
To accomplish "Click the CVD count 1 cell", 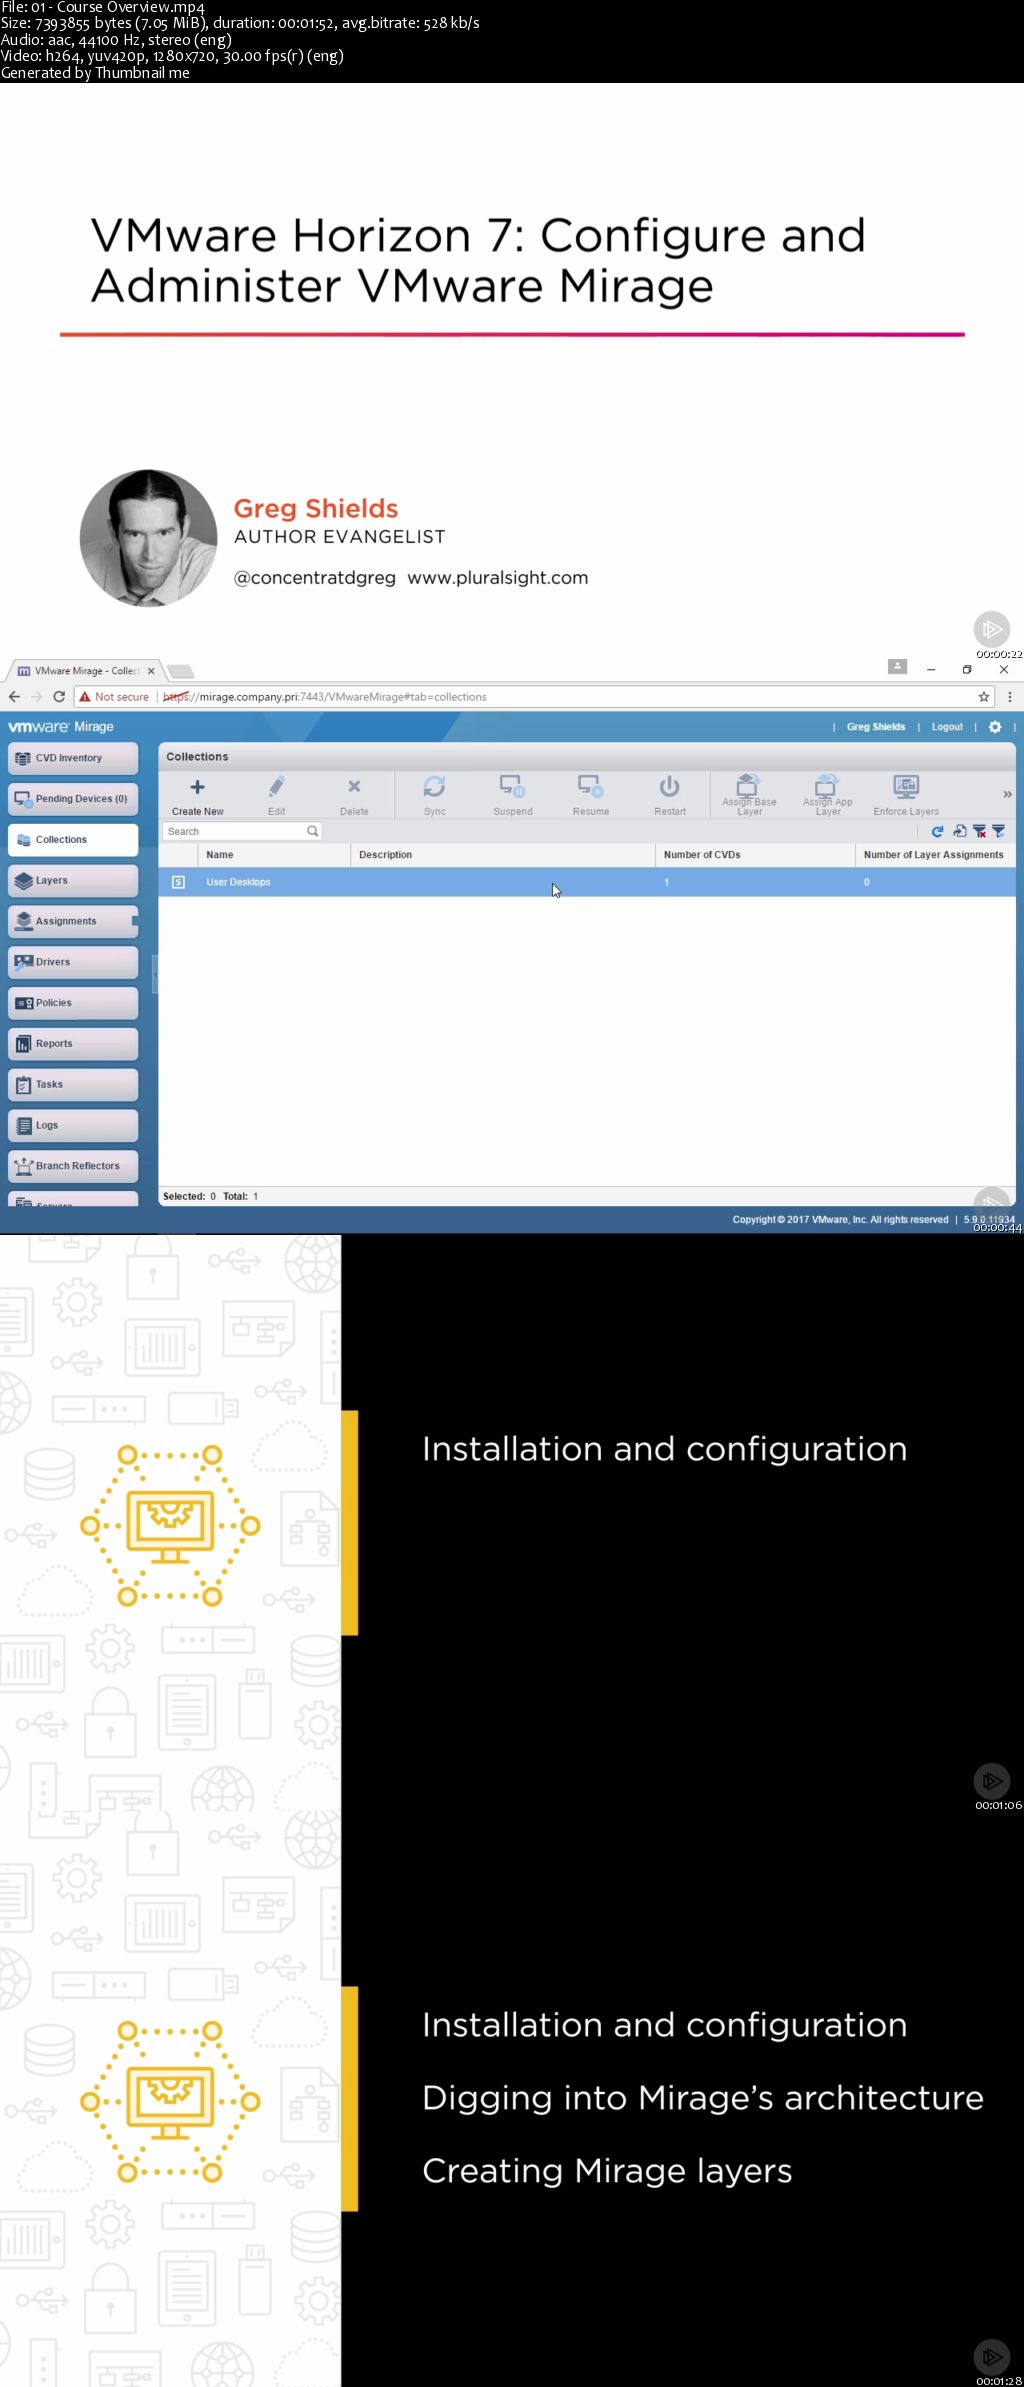I will 666,882.
